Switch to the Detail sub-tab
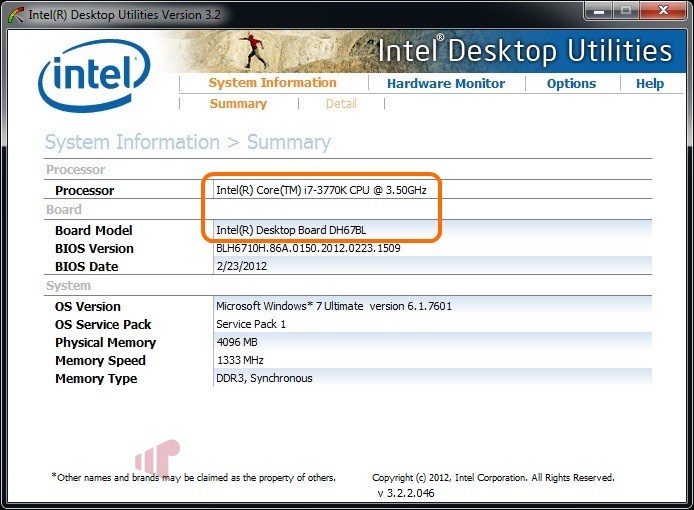Screen dimensions: 694x510 coord(341,104)
